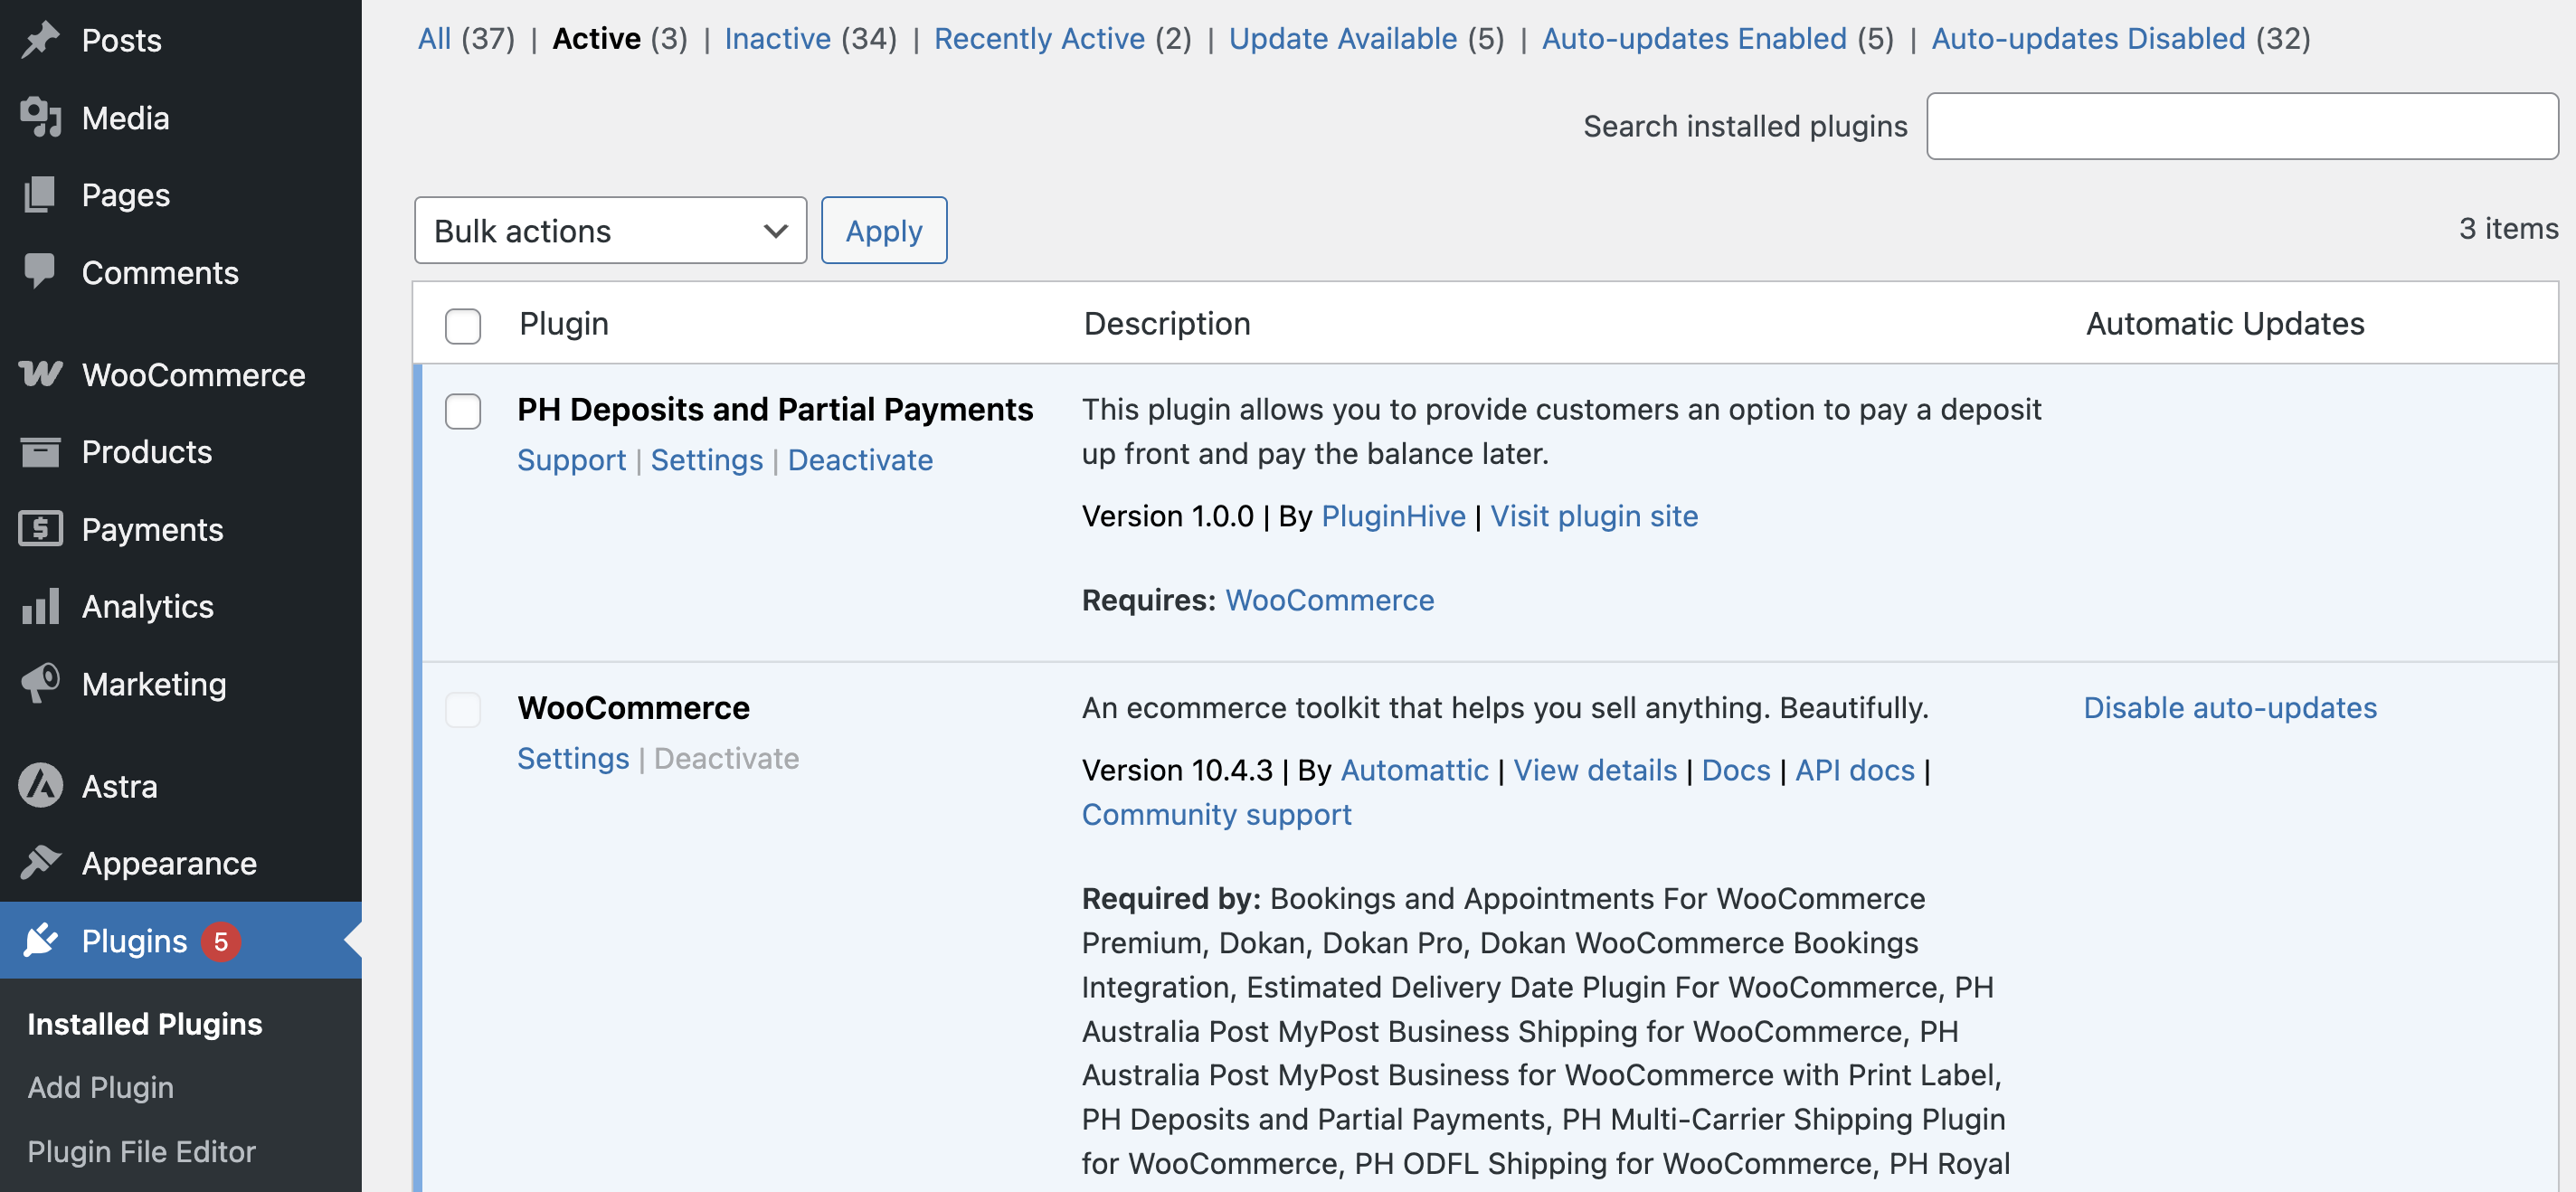
Task: Show Update Available plugins filter
Action: 1342,39
